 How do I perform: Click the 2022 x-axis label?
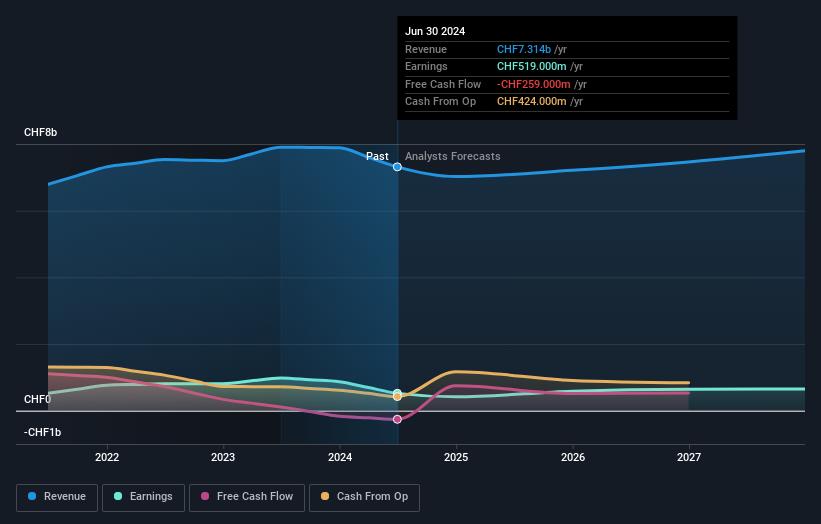(x=107, y=458)
